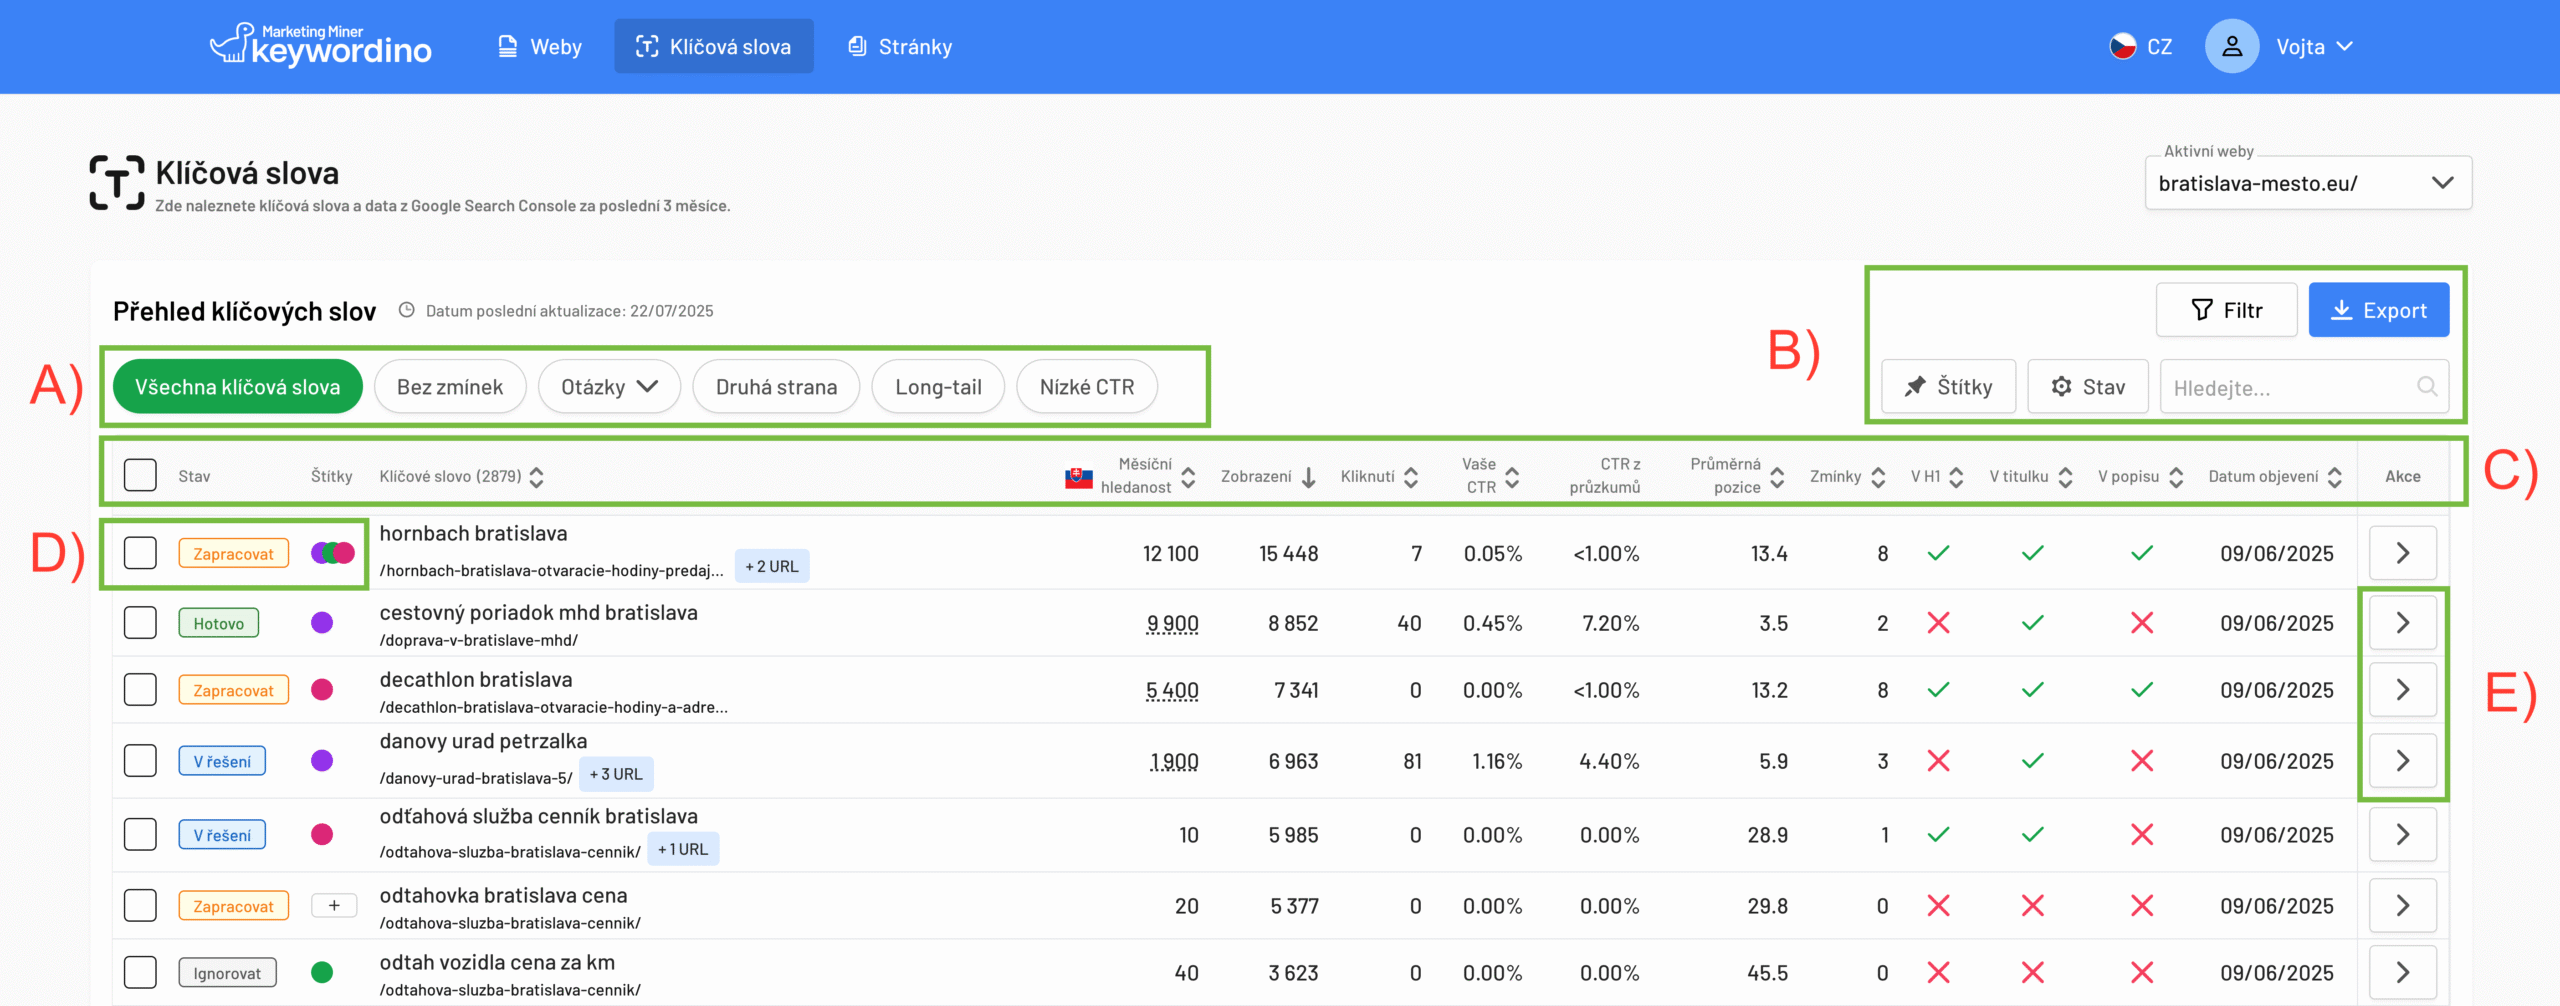Screen dimensions: 2560x1006
Task: Open detail arrow for odťahová služba cenník bratislava
Action: (2403, 835)
